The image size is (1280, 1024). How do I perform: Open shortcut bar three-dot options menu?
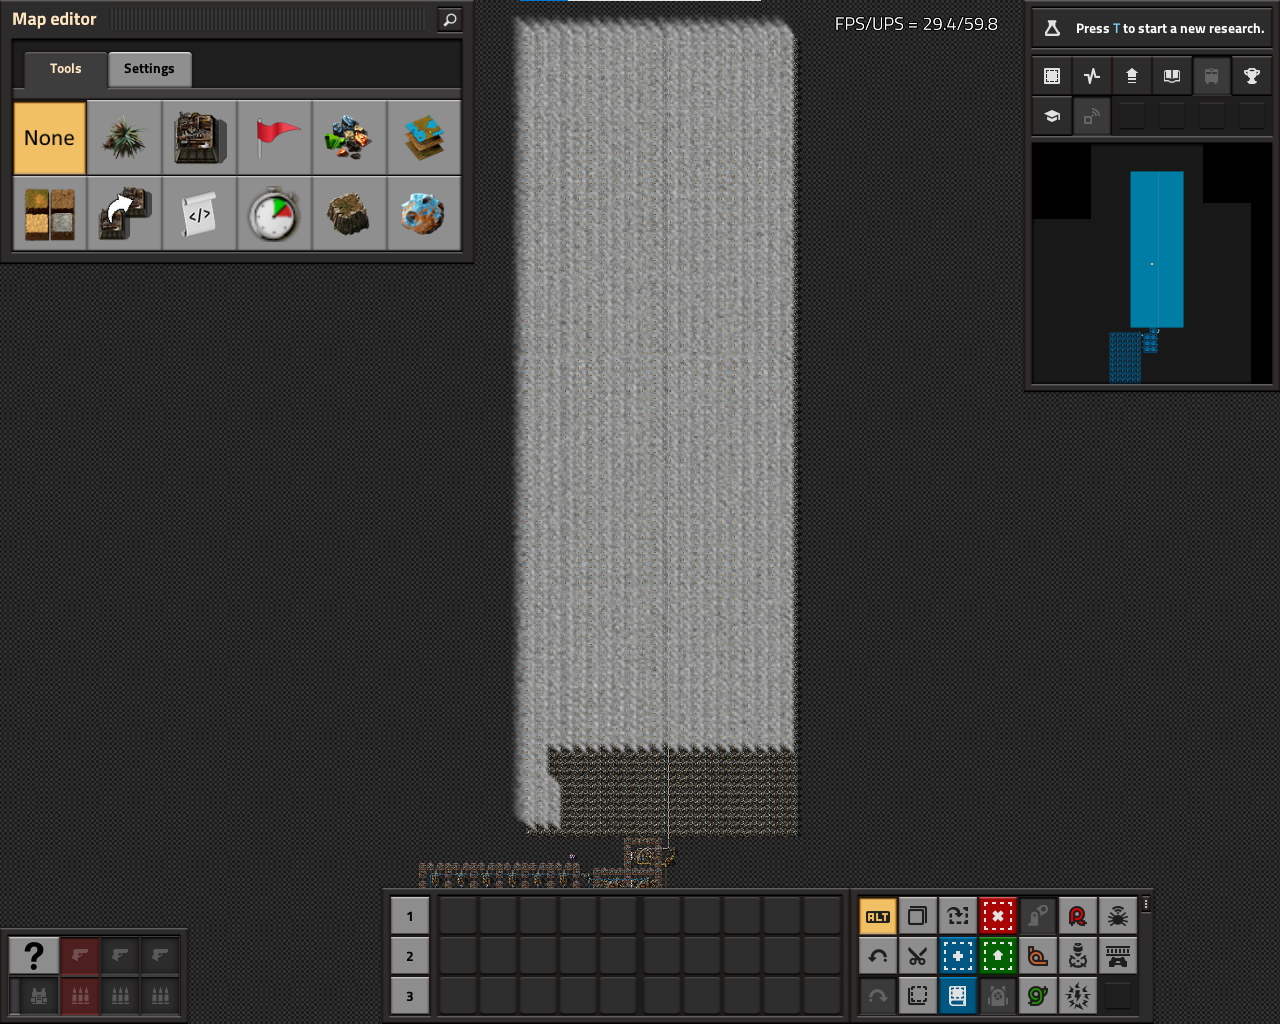click(1146, 904)
